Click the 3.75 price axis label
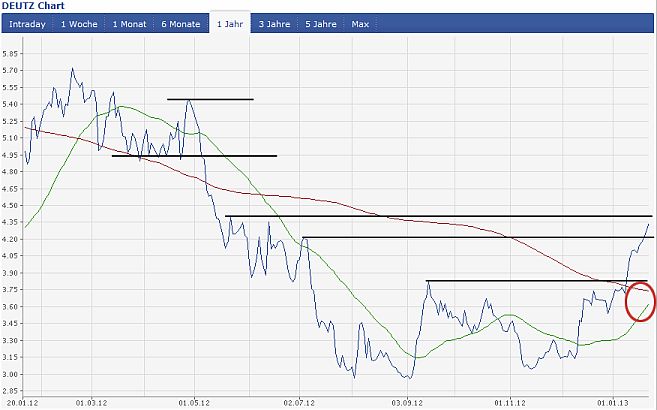 point(10,290)
